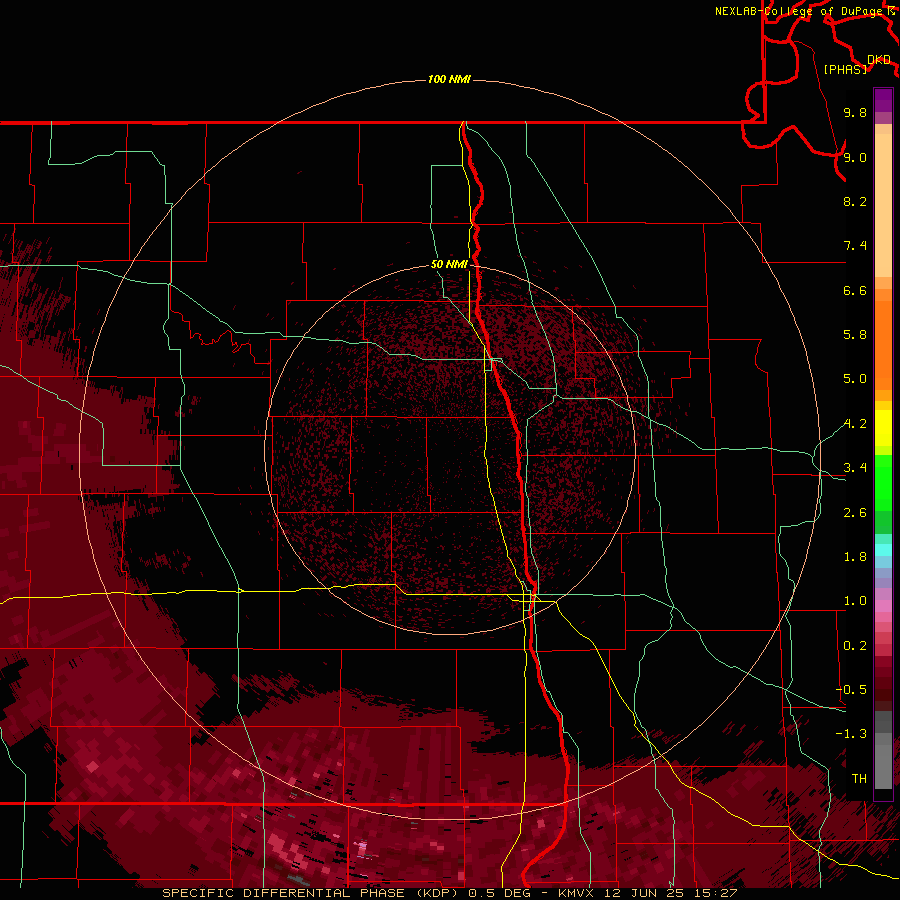The height and width of the screenshot is (900, 900).
Task: Click the 1.0 value on the color scale
Action: pos(855,601)
